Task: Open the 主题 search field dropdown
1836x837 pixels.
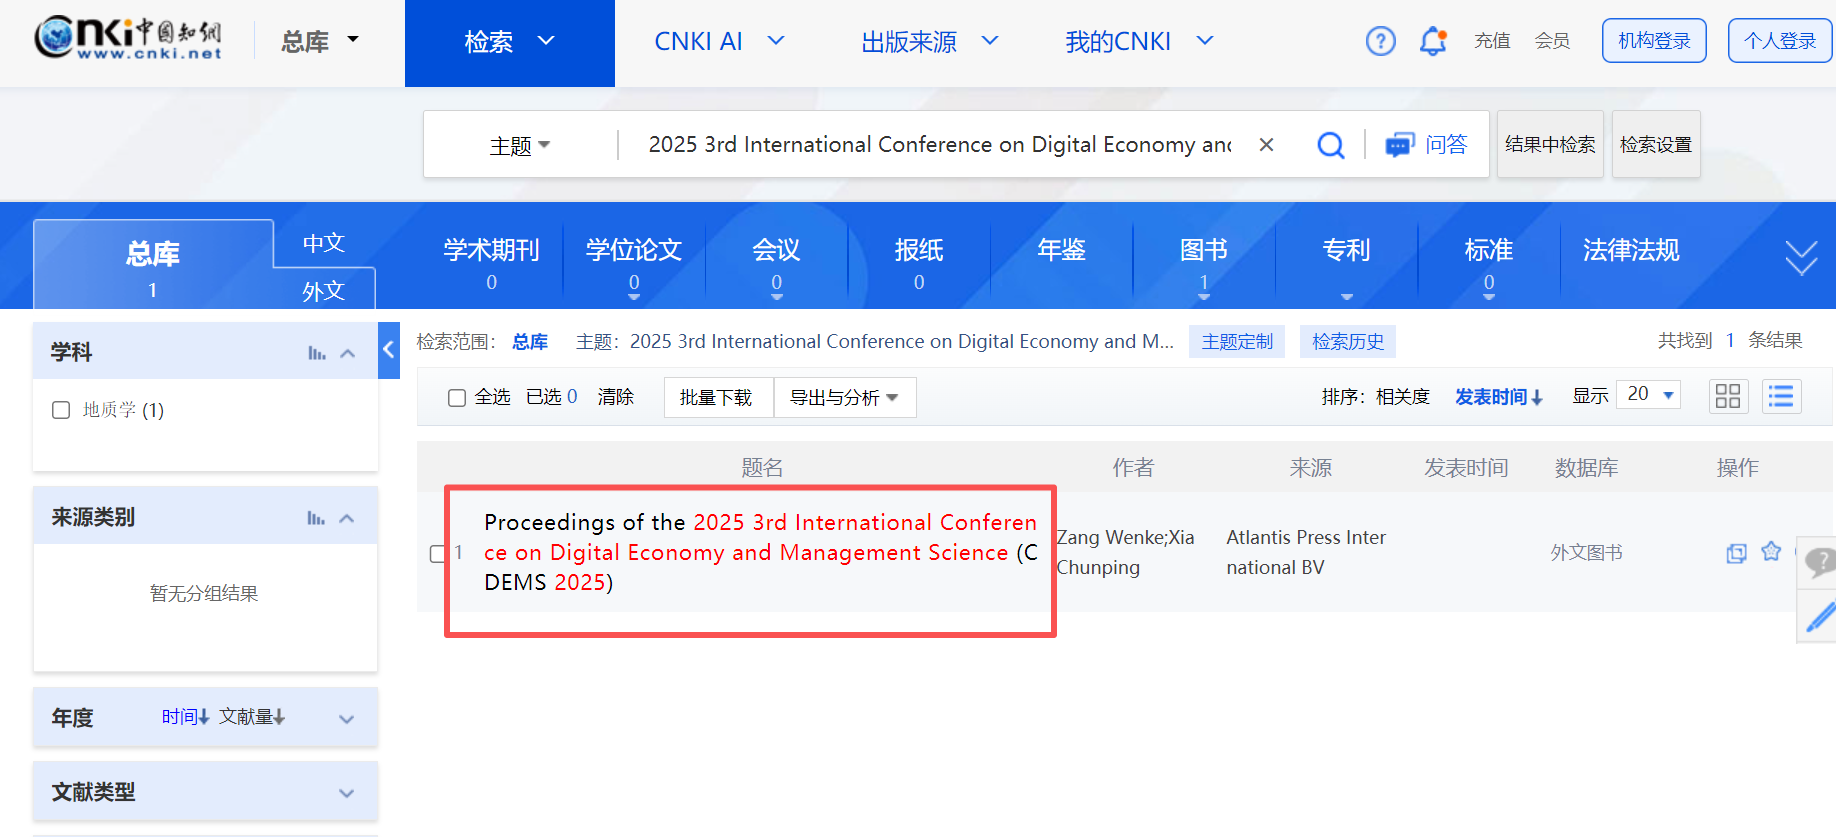Action: tap(520, 146)
